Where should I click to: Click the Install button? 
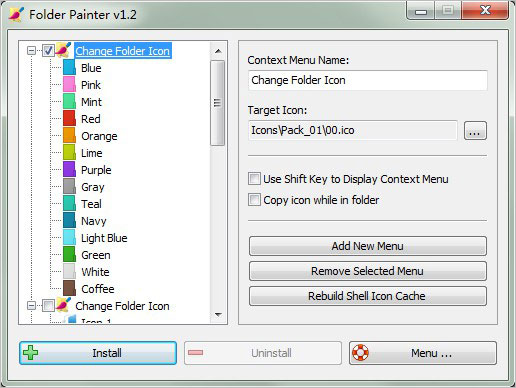(98, 353)
